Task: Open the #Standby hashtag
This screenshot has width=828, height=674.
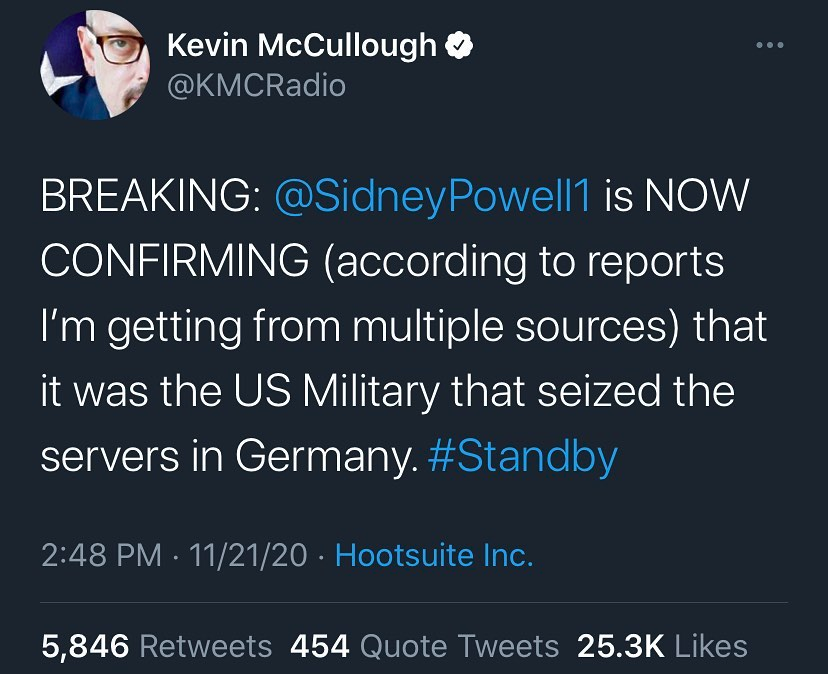Action: (x=522, y=455)
